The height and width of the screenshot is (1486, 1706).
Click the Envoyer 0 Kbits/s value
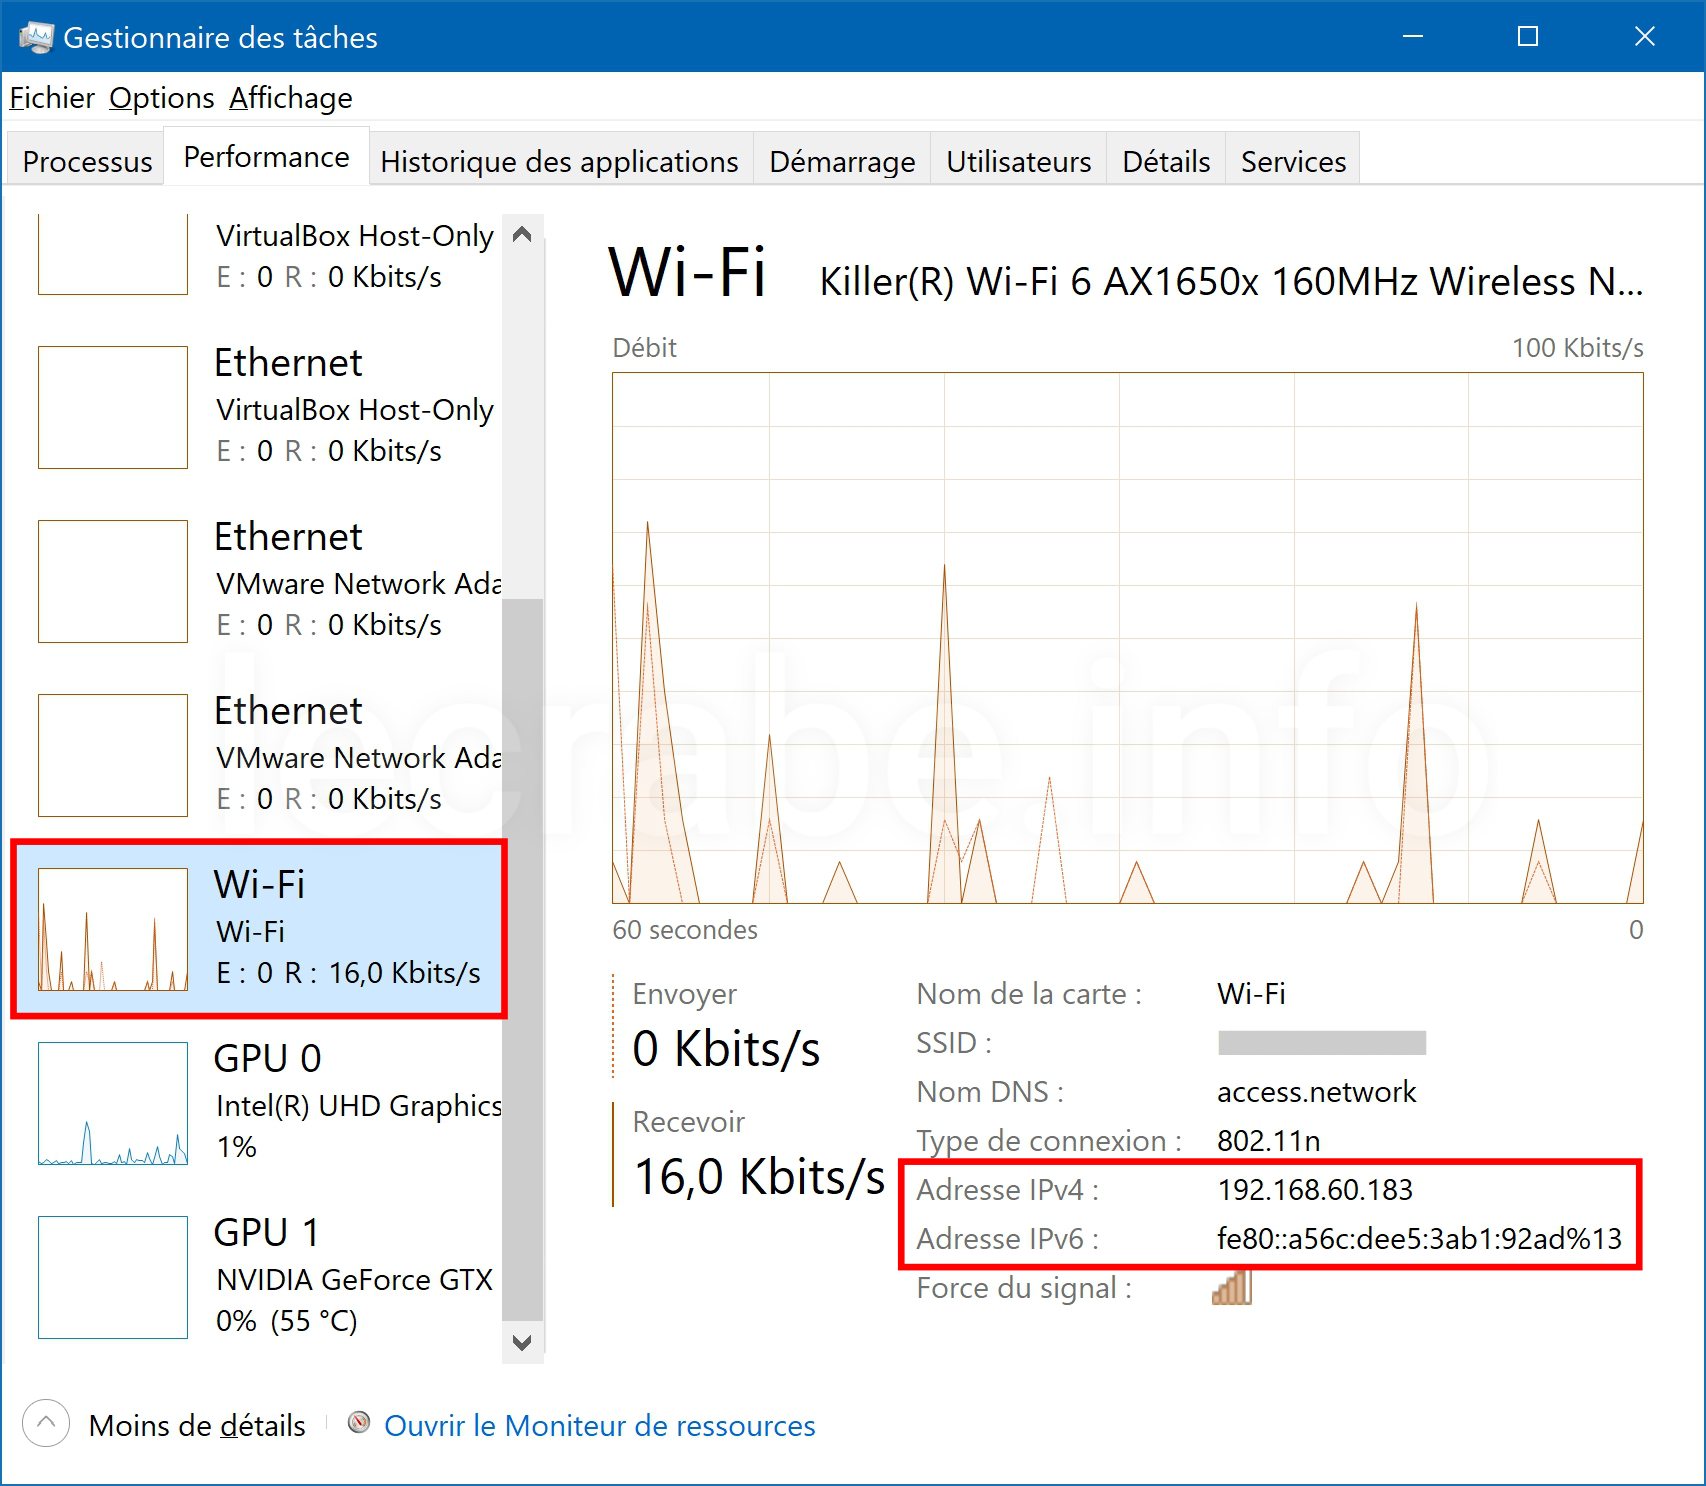(x=726, y=1048)
